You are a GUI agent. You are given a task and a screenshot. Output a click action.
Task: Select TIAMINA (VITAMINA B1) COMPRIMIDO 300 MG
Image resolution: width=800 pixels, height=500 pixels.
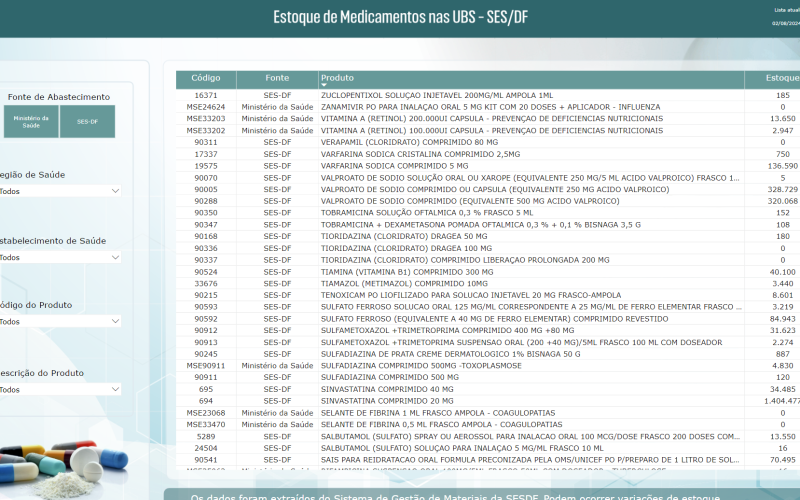pyautogui.click(x=407, y=272)
